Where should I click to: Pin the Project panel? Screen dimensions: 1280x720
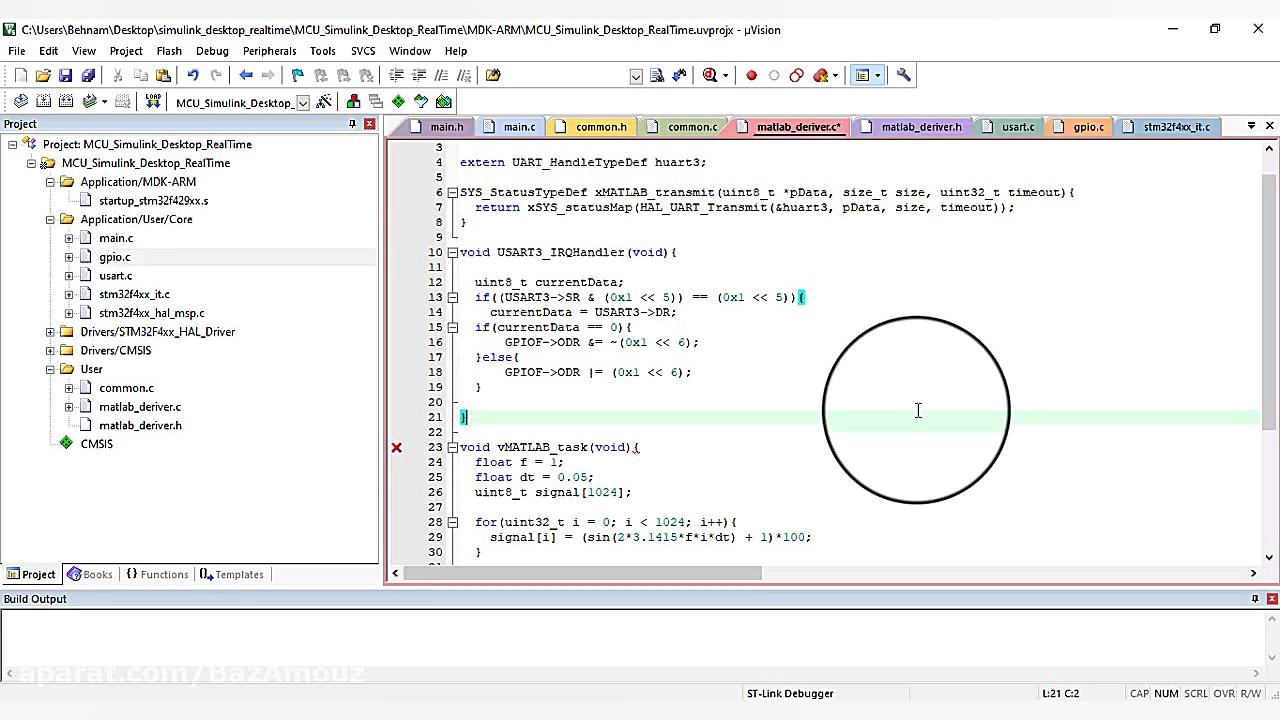click(352, 124)
